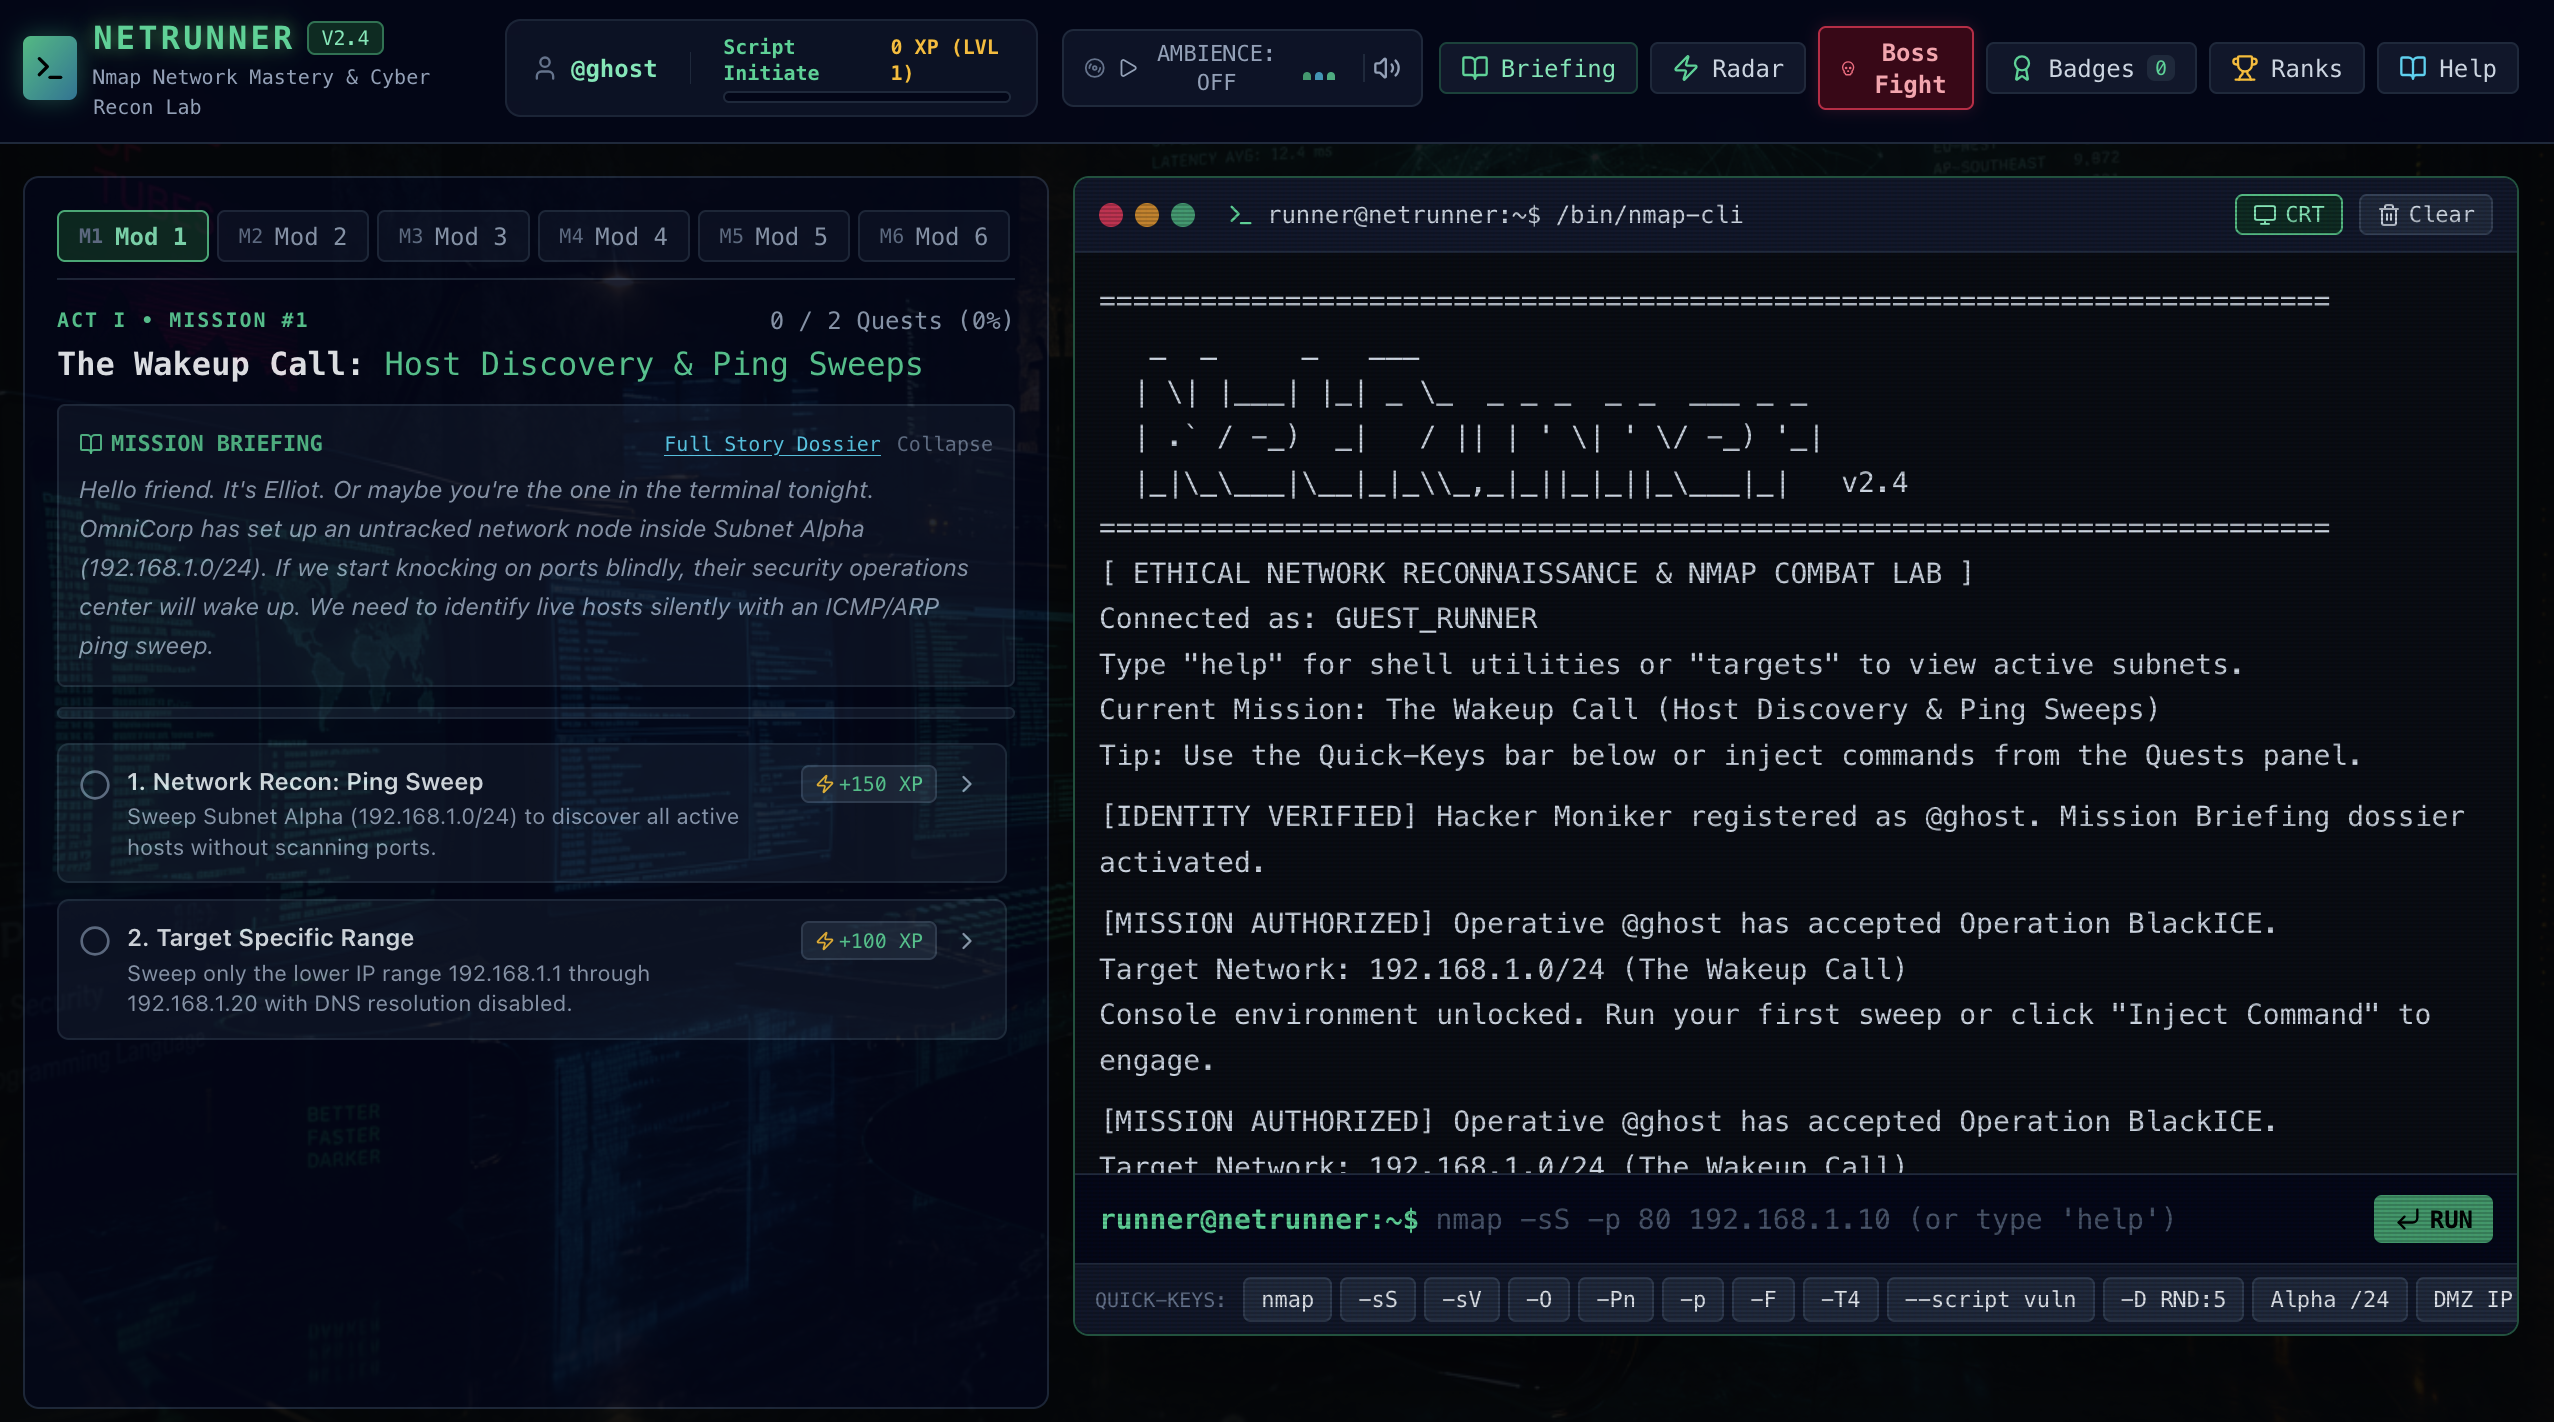Collapse the mission briefing

pos(944,444)
